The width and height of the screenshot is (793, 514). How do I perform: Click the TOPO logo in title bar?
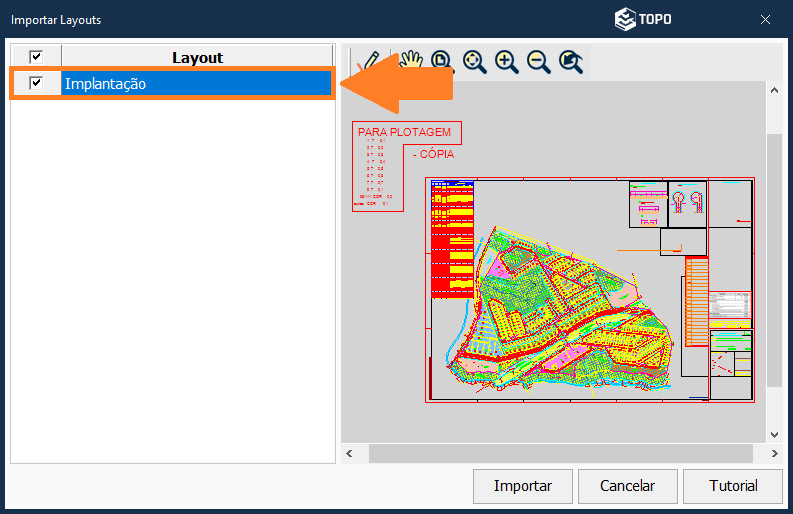point(643,19)
